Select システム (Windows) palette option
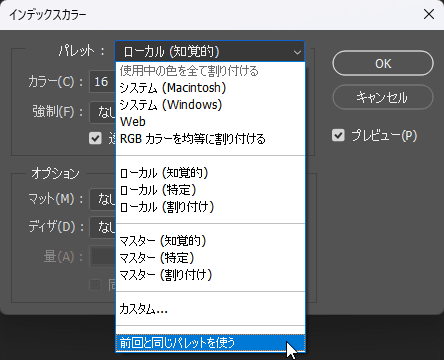Screen dimensions: 444x360 point(210,105)
